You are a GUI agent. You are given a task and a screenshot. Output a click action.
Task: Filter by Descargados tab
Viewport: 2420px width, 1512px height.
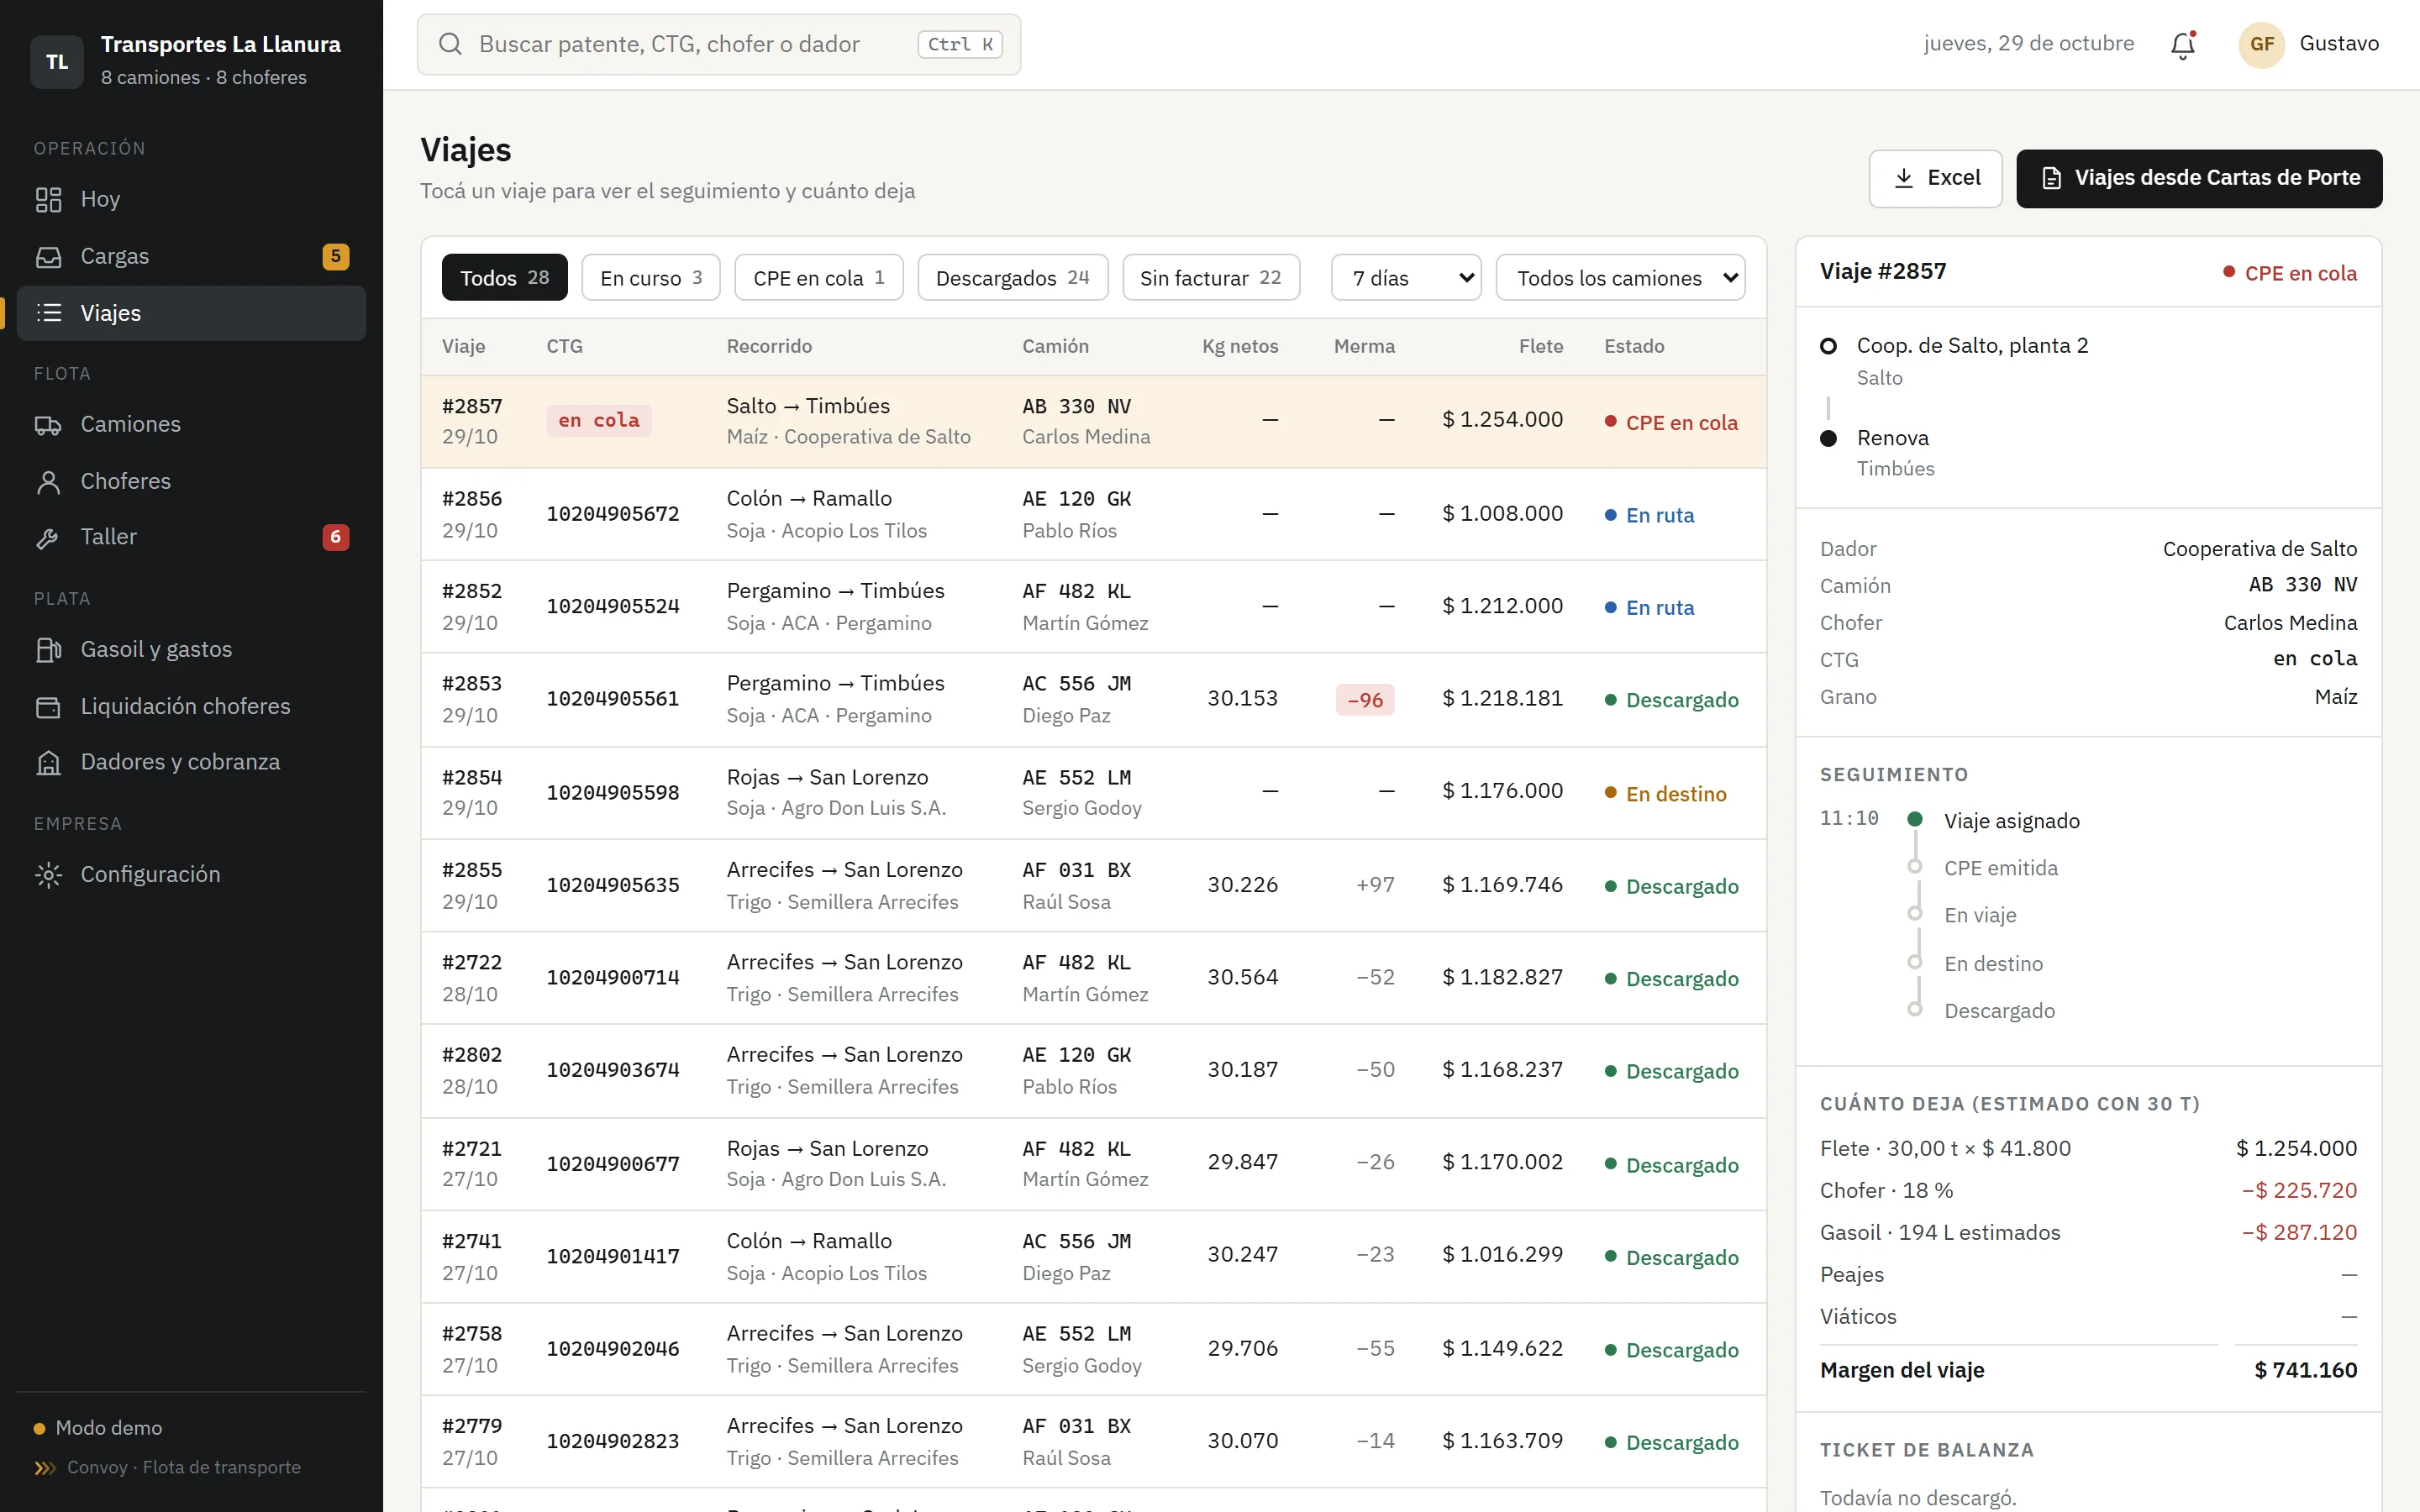[1012, 278]
